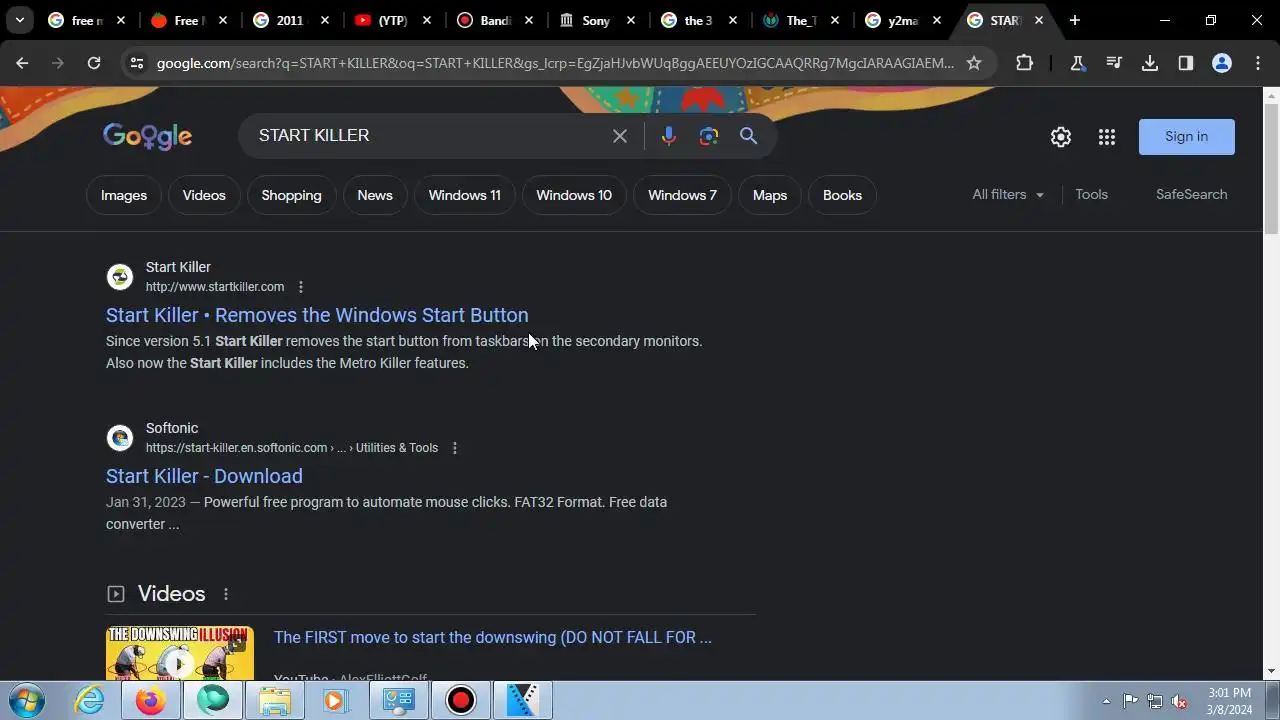Open the FIRST move downswing video link
The width and height of the screenshot is (1280, 720).
click(x=493, y=637)
